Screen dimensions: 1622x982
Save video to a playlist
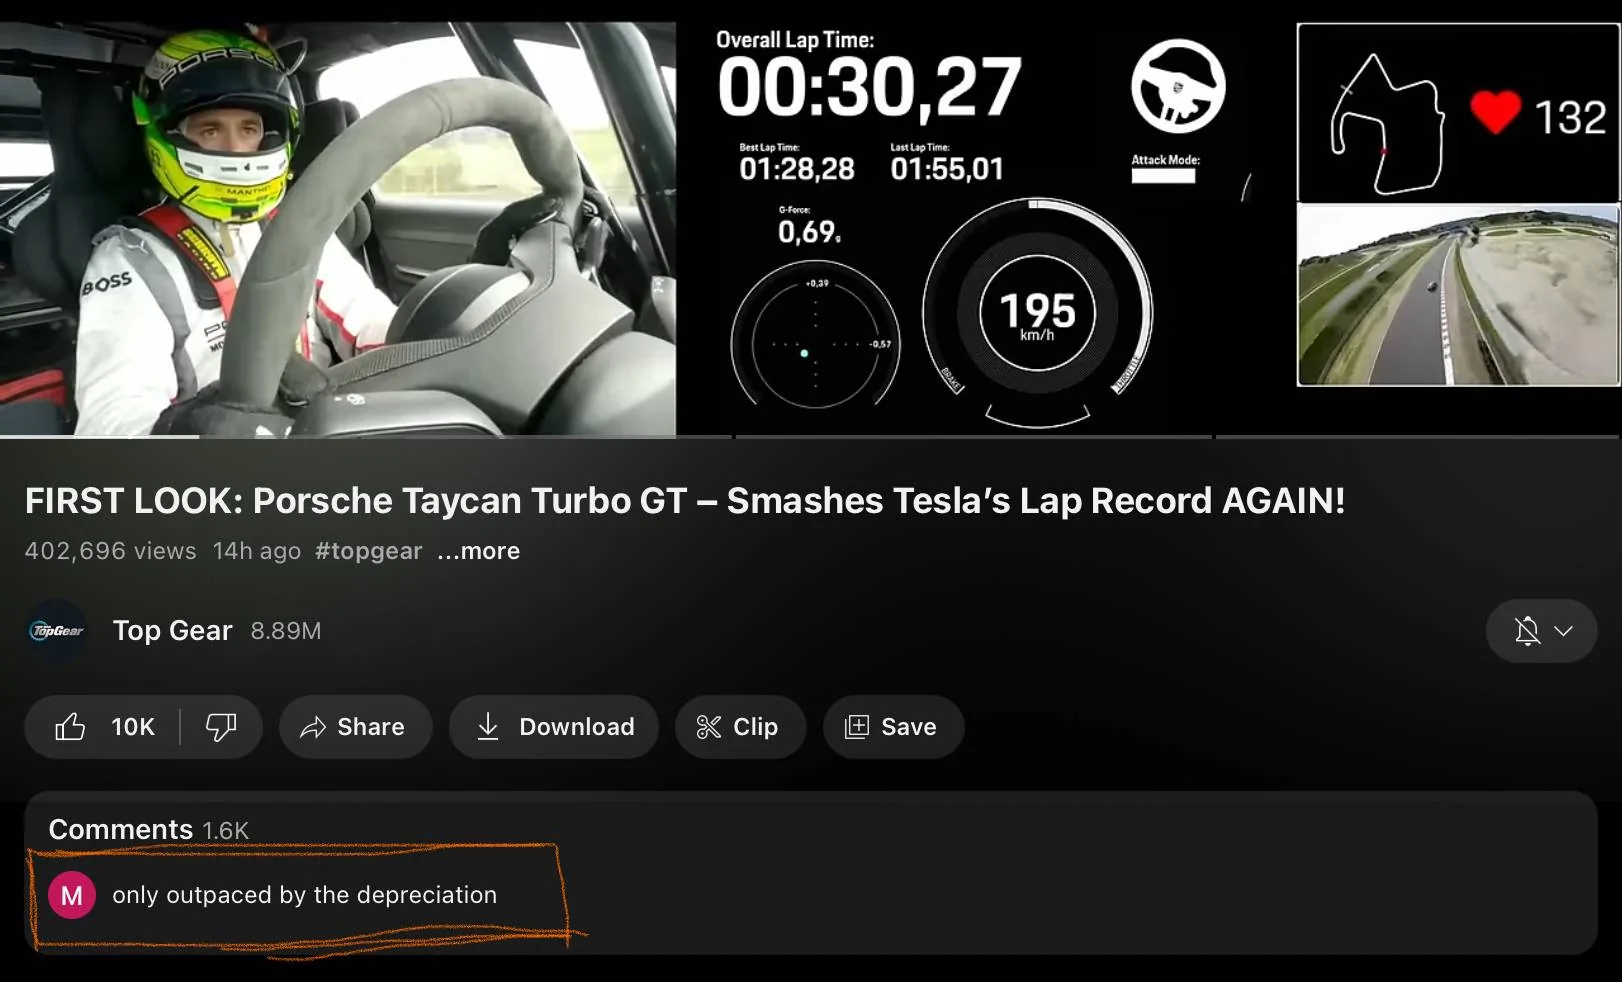(893, 727)
